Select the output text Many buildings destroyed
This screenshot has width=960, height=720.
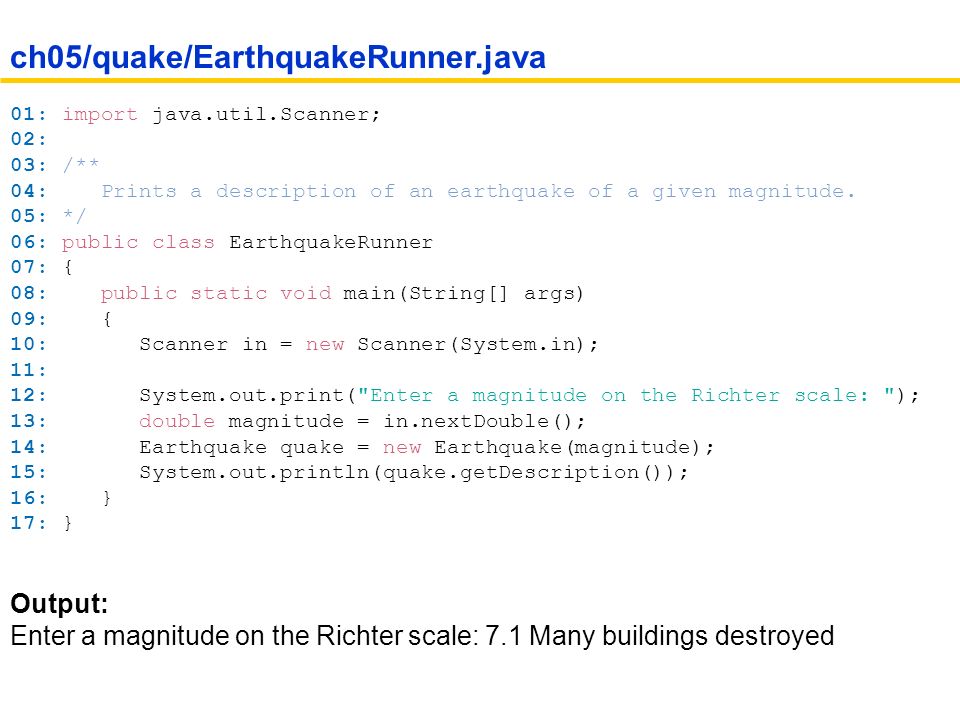point(681,636)
